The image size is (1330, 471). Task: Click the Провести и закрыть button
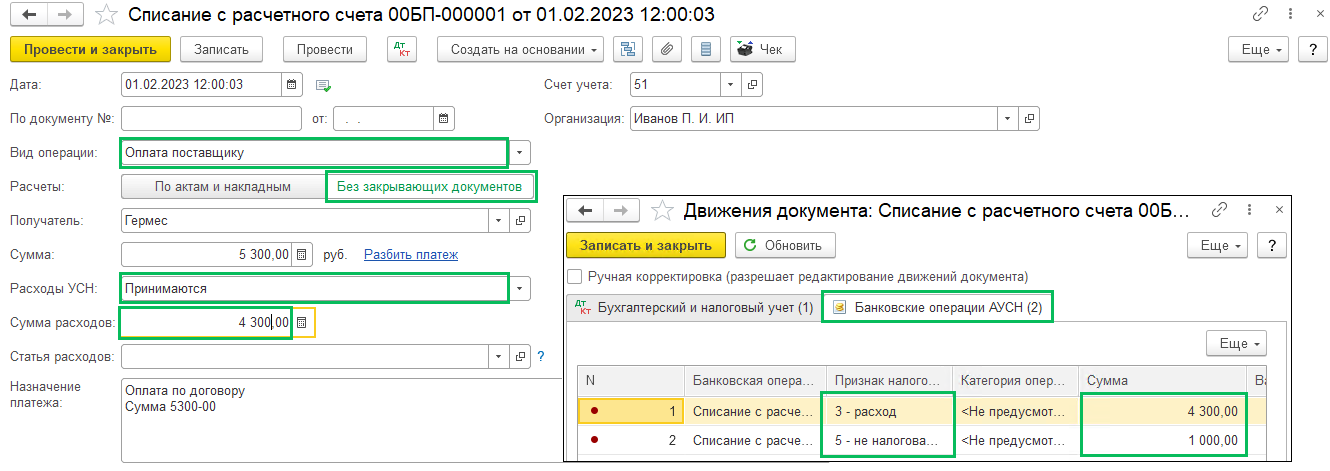90,49
